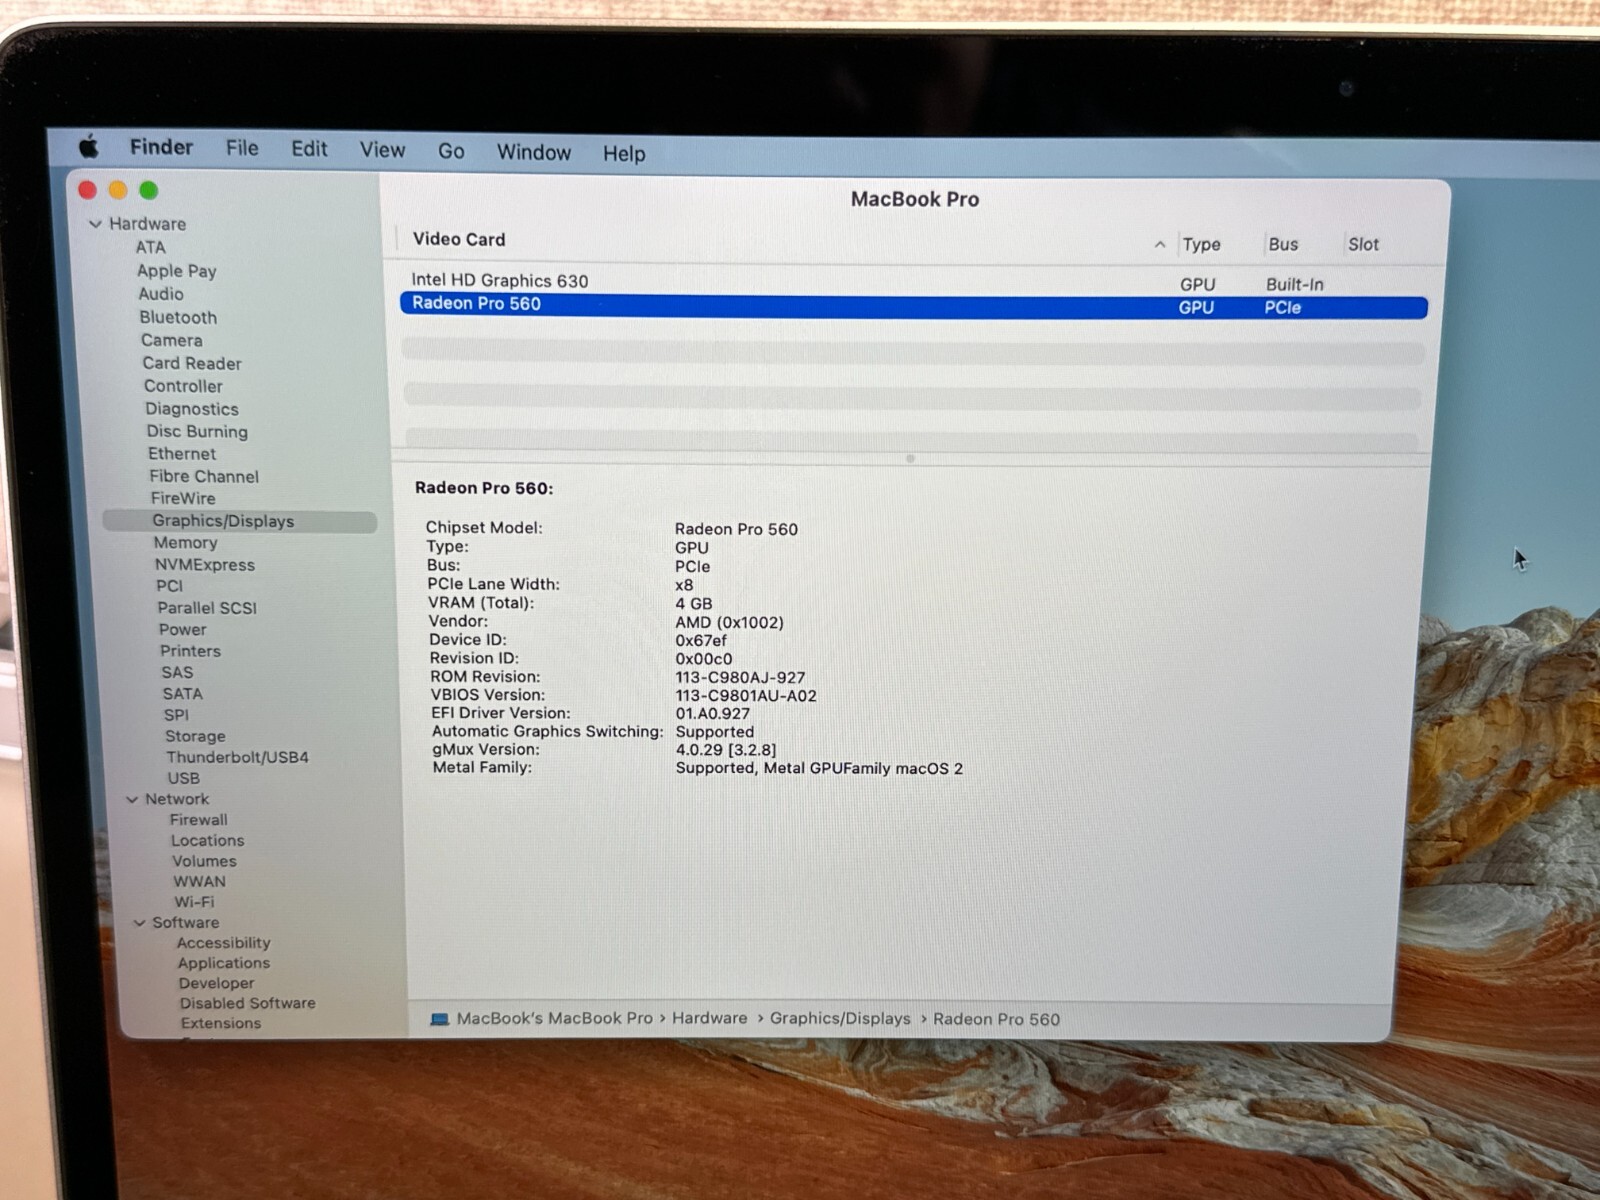Select Volumes under Network
This screenshot has height=1200, width=1600.
pos(204,861)
